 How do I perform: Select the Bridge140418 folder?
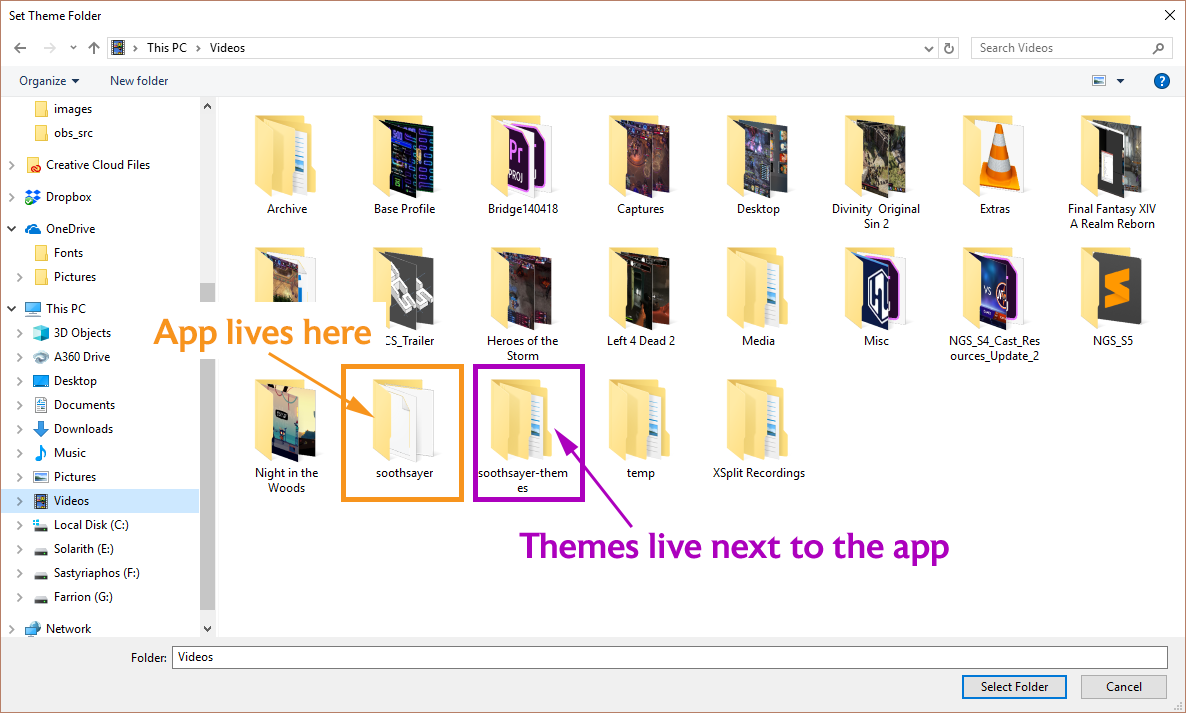(523, 166)
